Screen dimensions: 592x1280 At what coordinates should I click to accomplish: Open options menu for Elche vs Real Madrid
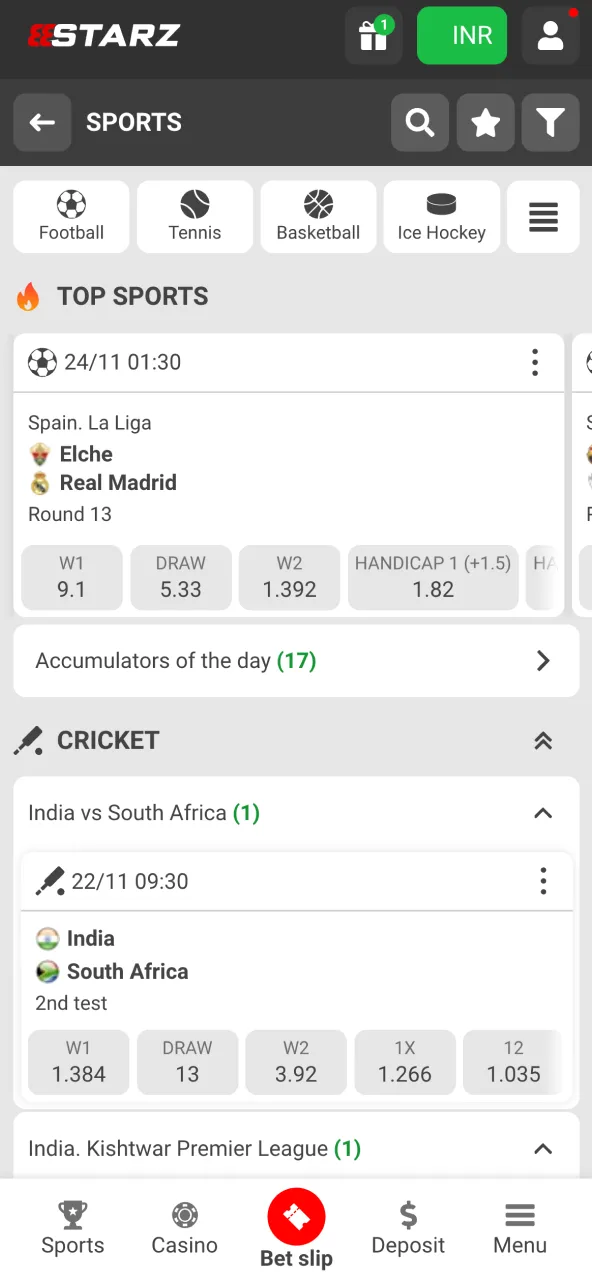click(535, 362)
